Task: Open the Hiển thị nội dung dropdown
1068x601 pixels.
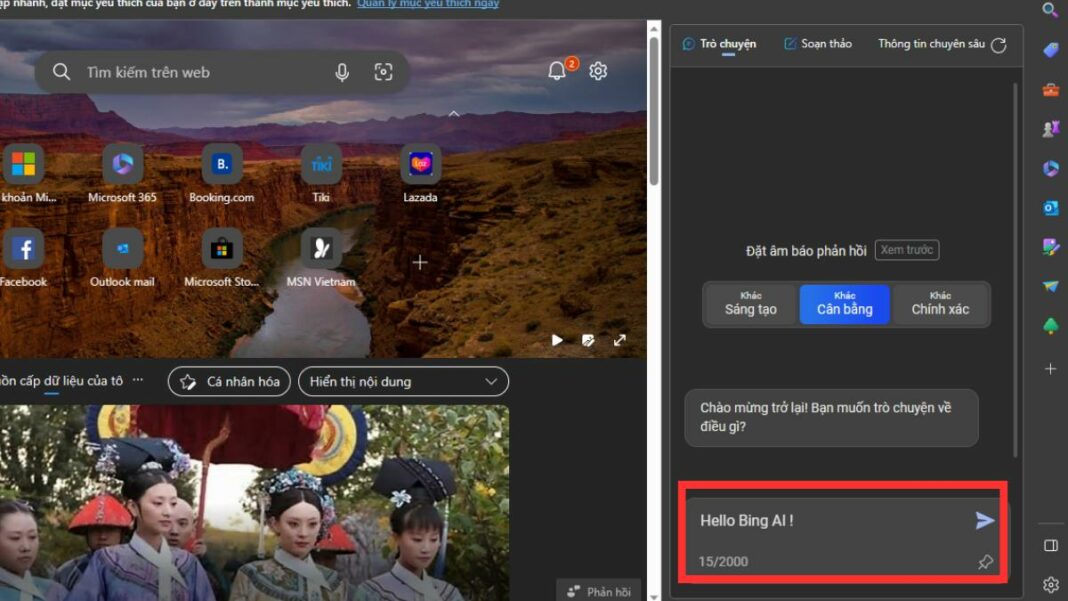Action: (x=403, y=381)
